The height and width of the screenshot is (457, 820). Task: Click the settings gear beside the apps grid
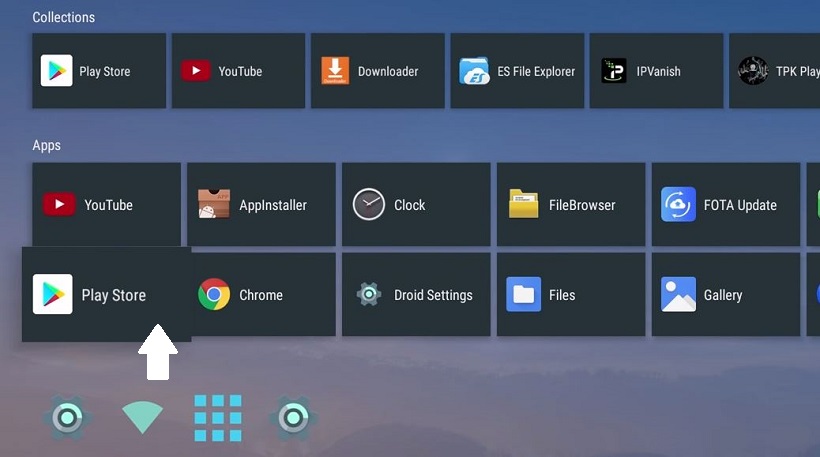(293, 417)
